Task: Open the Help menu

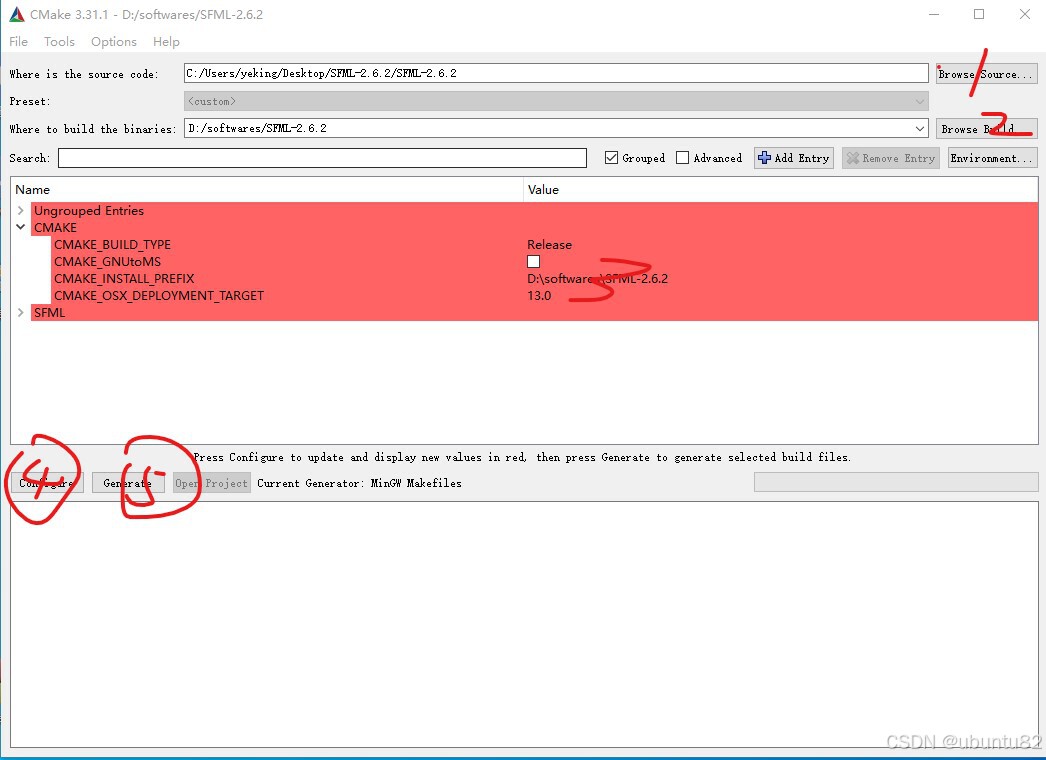Action: pos(166,41)
